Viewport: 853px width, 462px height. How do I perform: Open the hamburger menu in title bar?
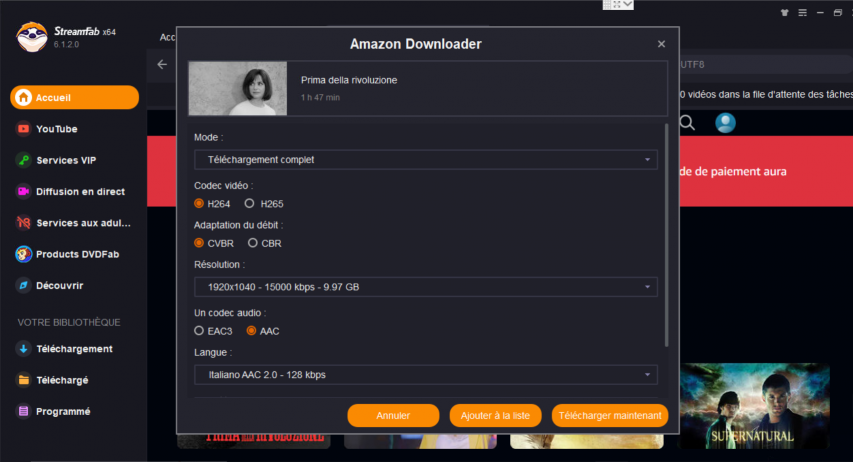(x=802, y=13)
